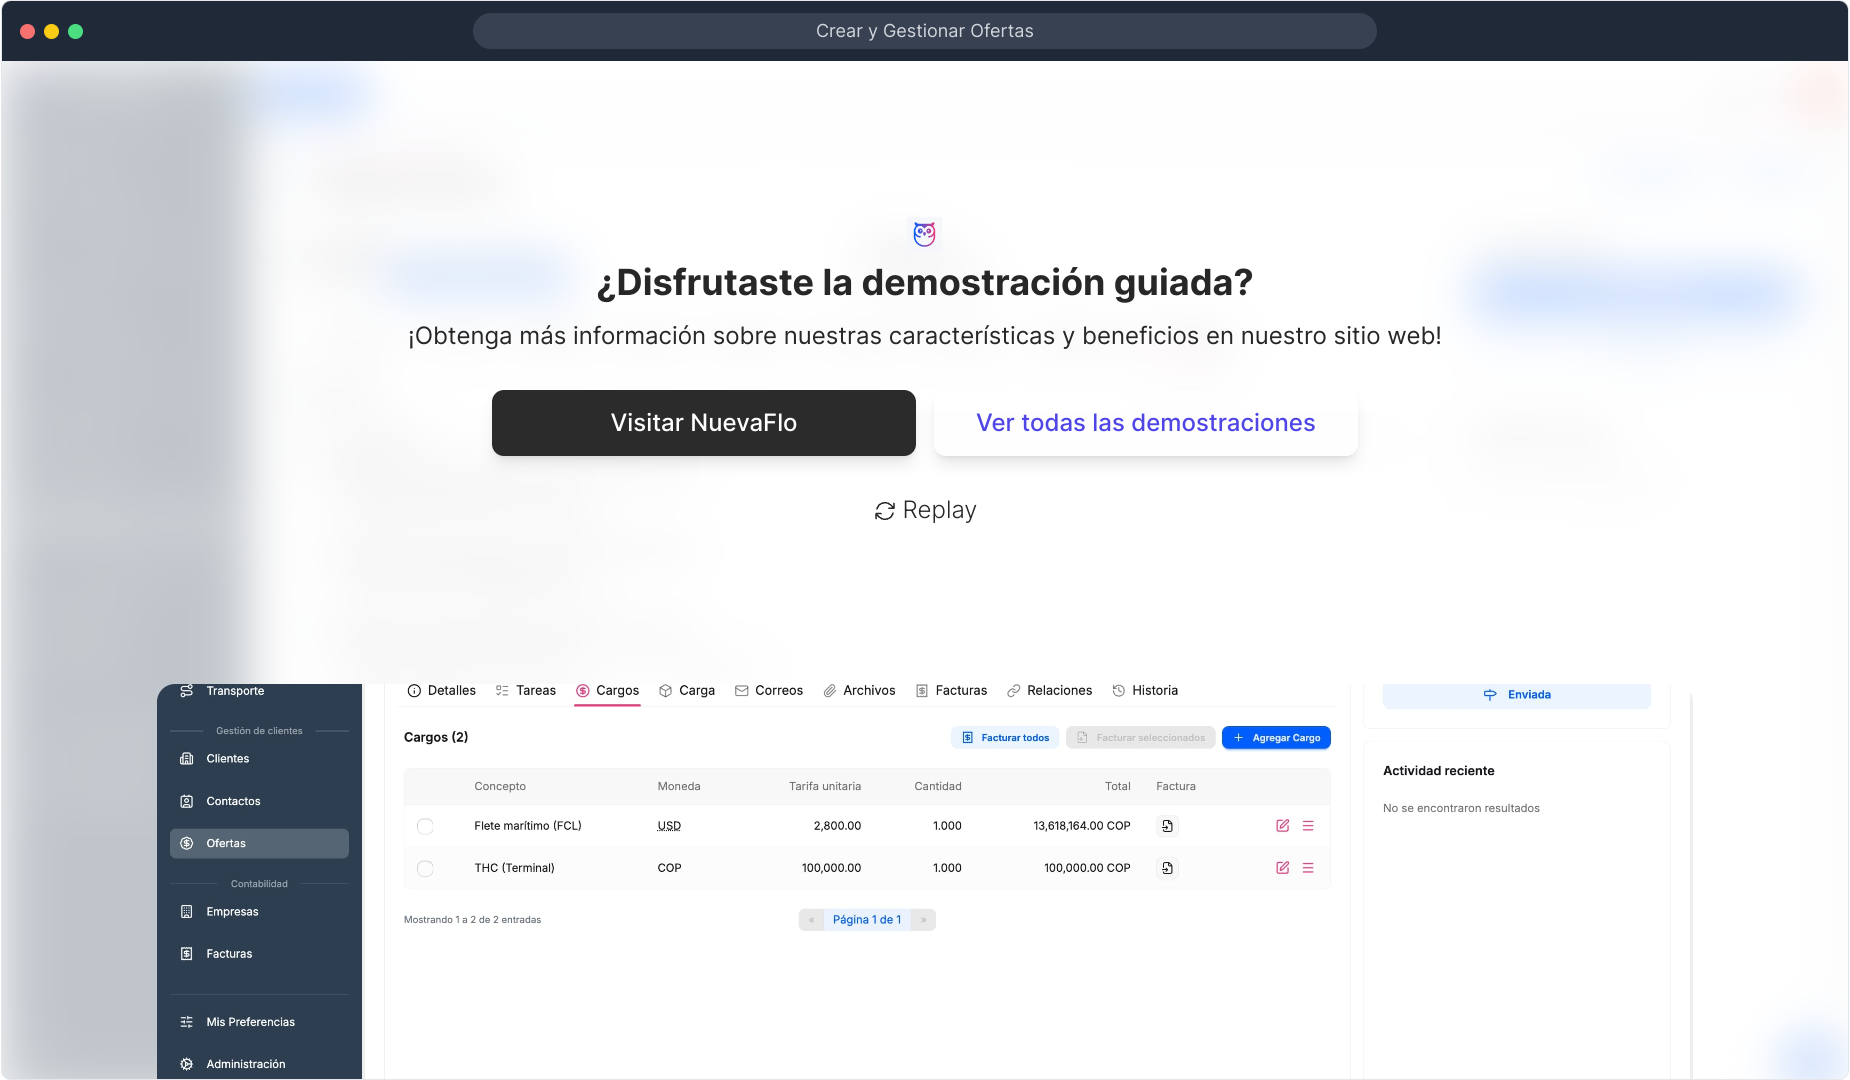Select the THC (Terminal) row checkbox
This screenshot has width=1850, height=1080.
pos(425,868)
